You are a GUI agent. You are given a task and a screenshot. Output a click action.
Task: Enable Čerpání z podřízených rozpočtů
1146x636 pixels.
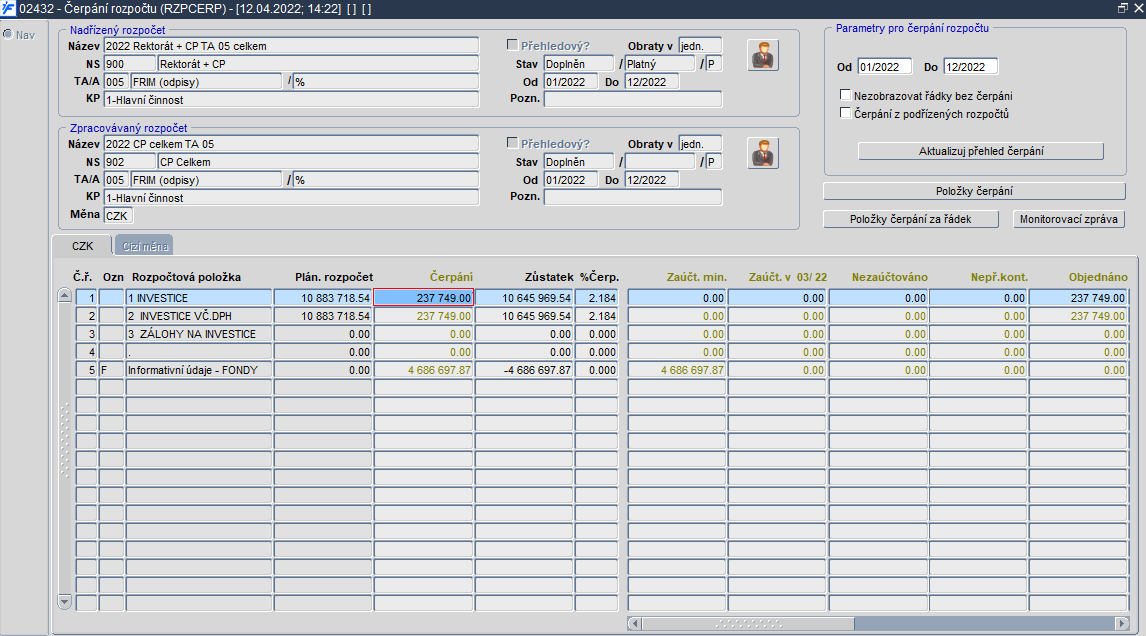click(846, 113)
